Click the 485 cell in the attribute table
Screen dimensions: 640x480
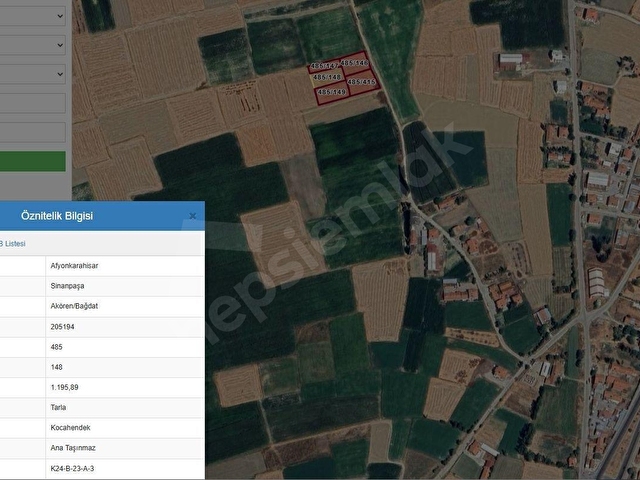click(125, 347)
